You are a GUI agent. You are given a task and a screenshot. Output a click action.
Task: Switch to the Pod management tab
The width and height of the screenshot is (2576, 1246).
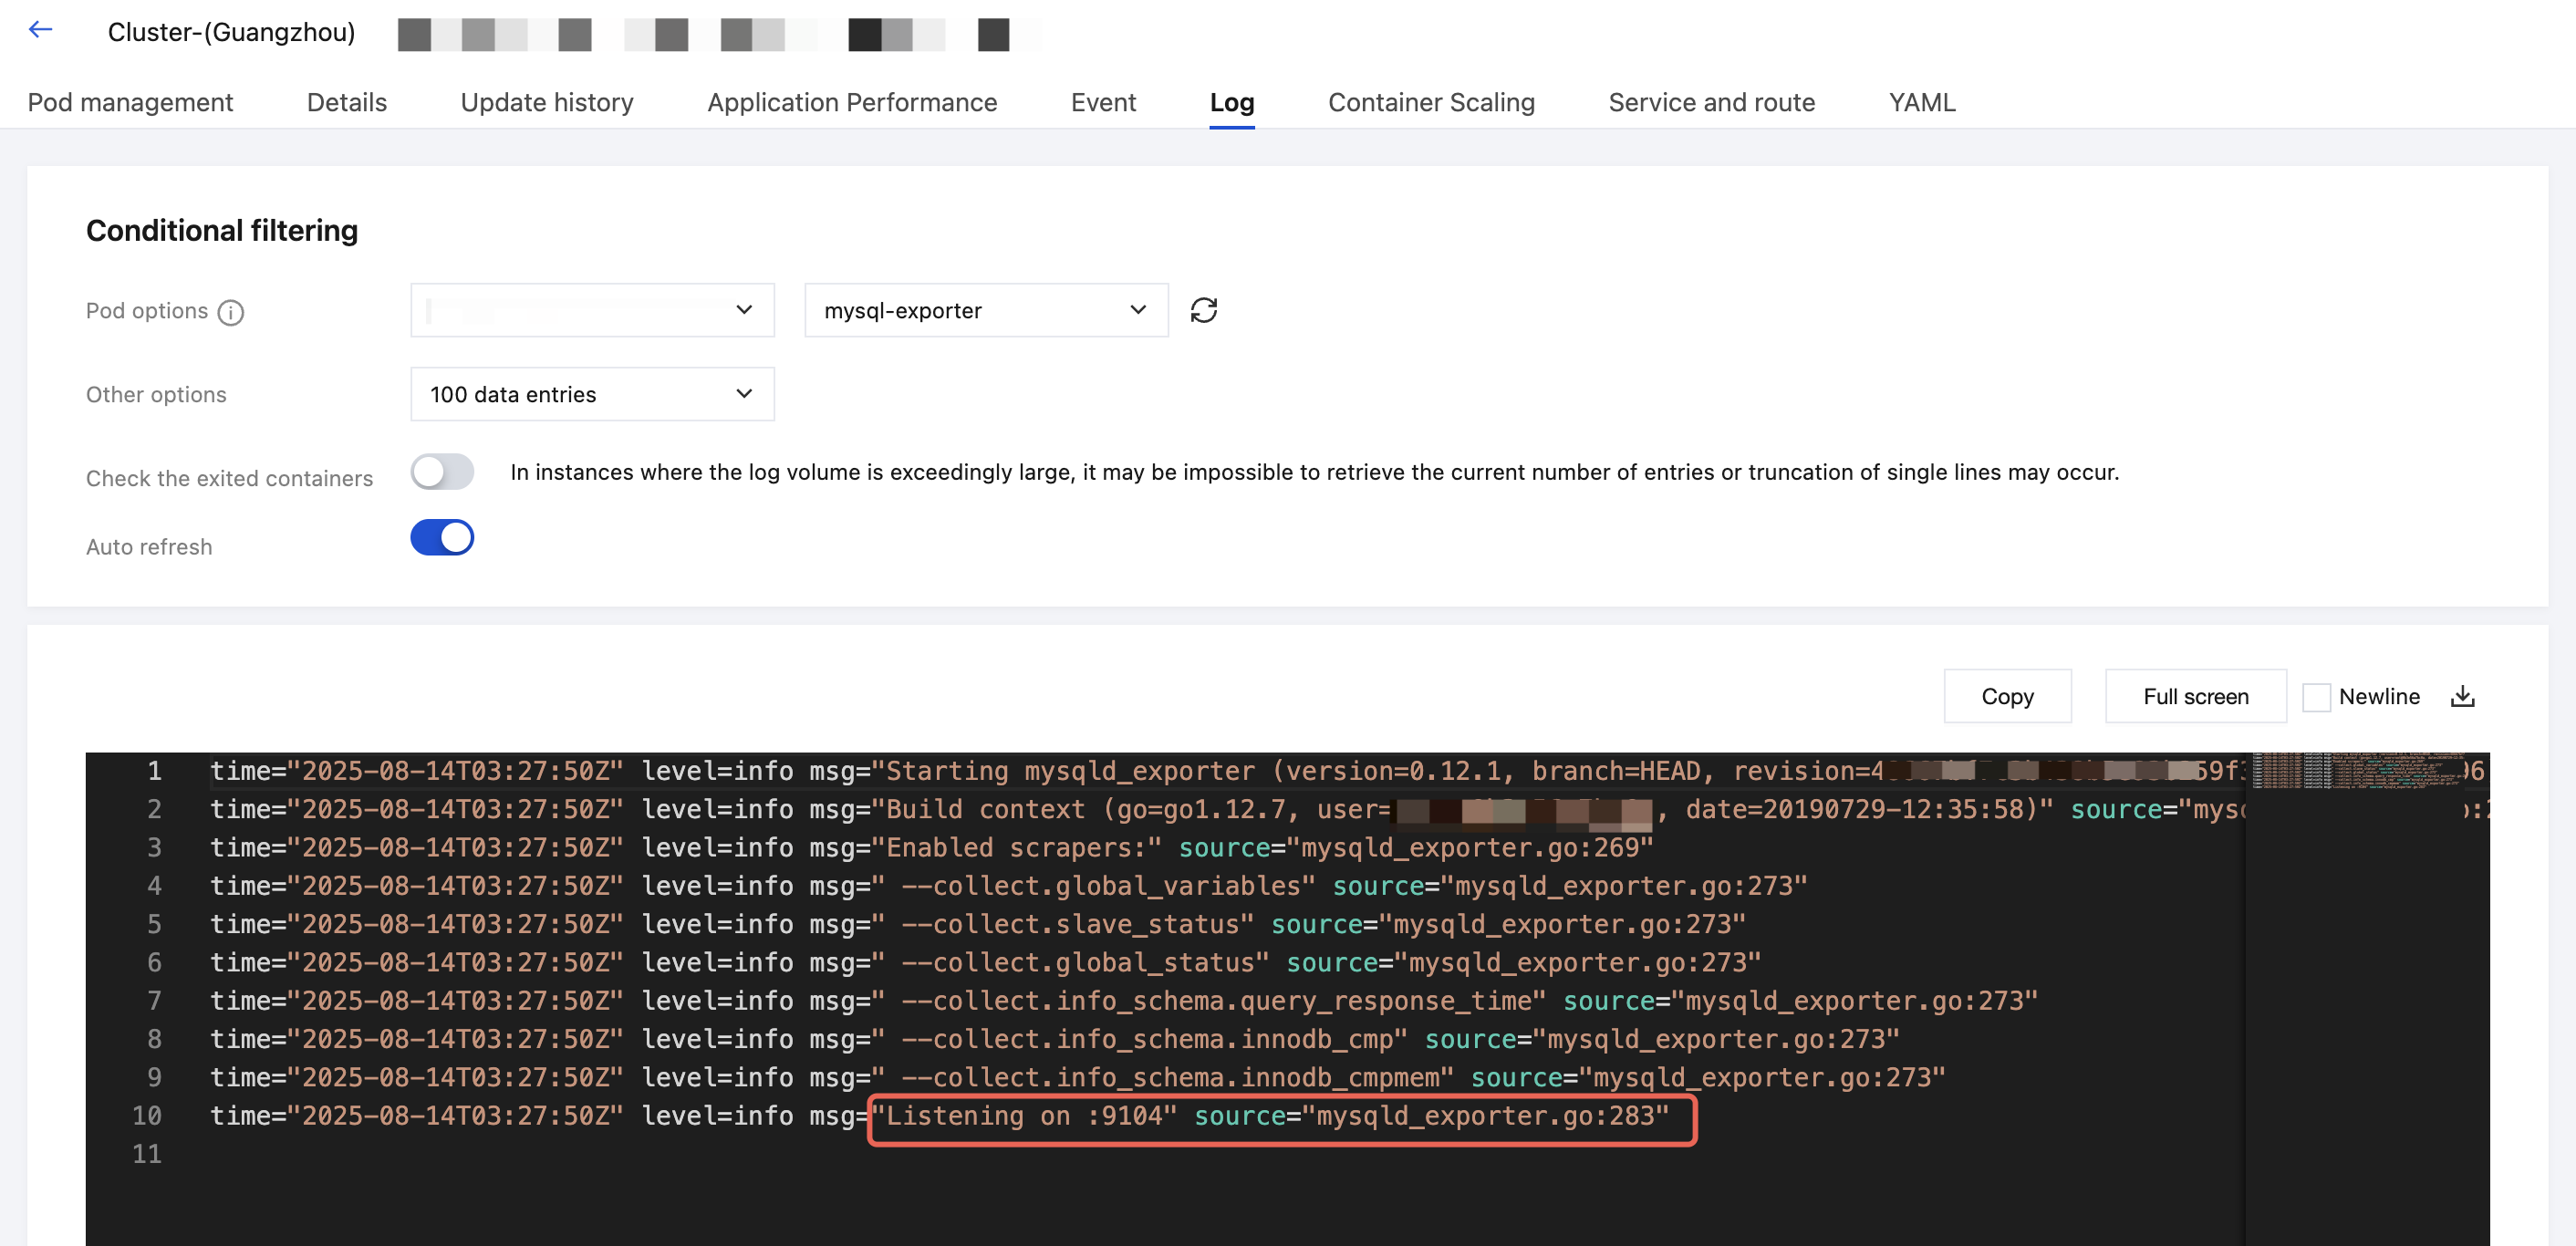click(130, 102)
